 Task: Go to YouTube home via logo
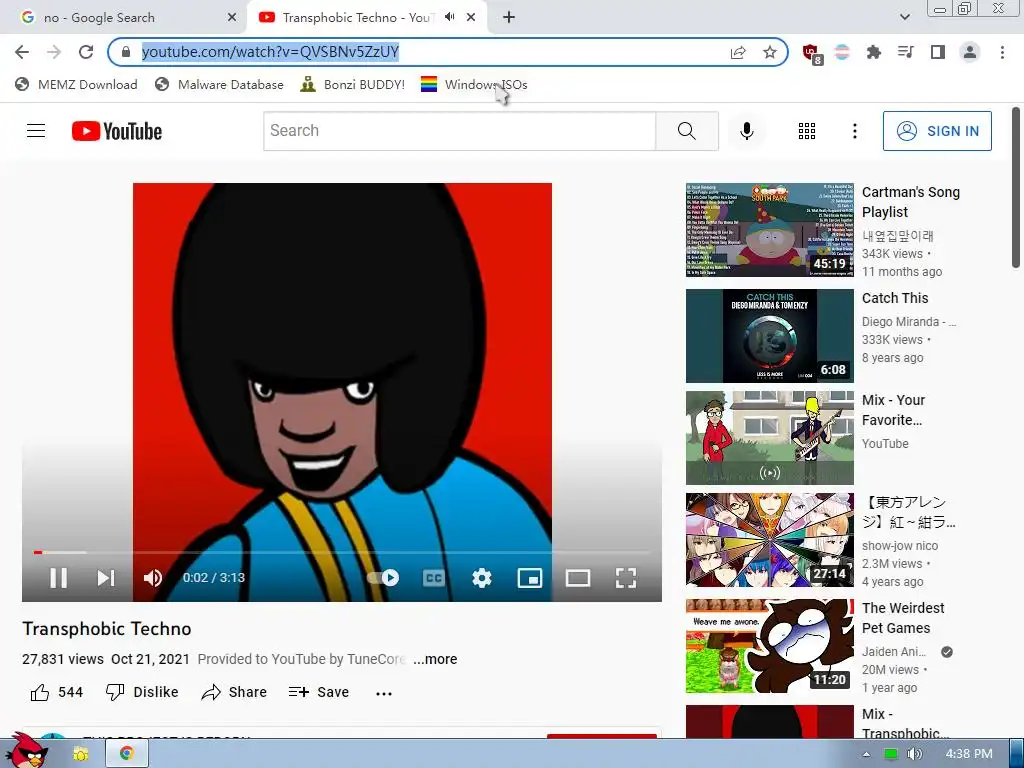click(x=117, y=131)
